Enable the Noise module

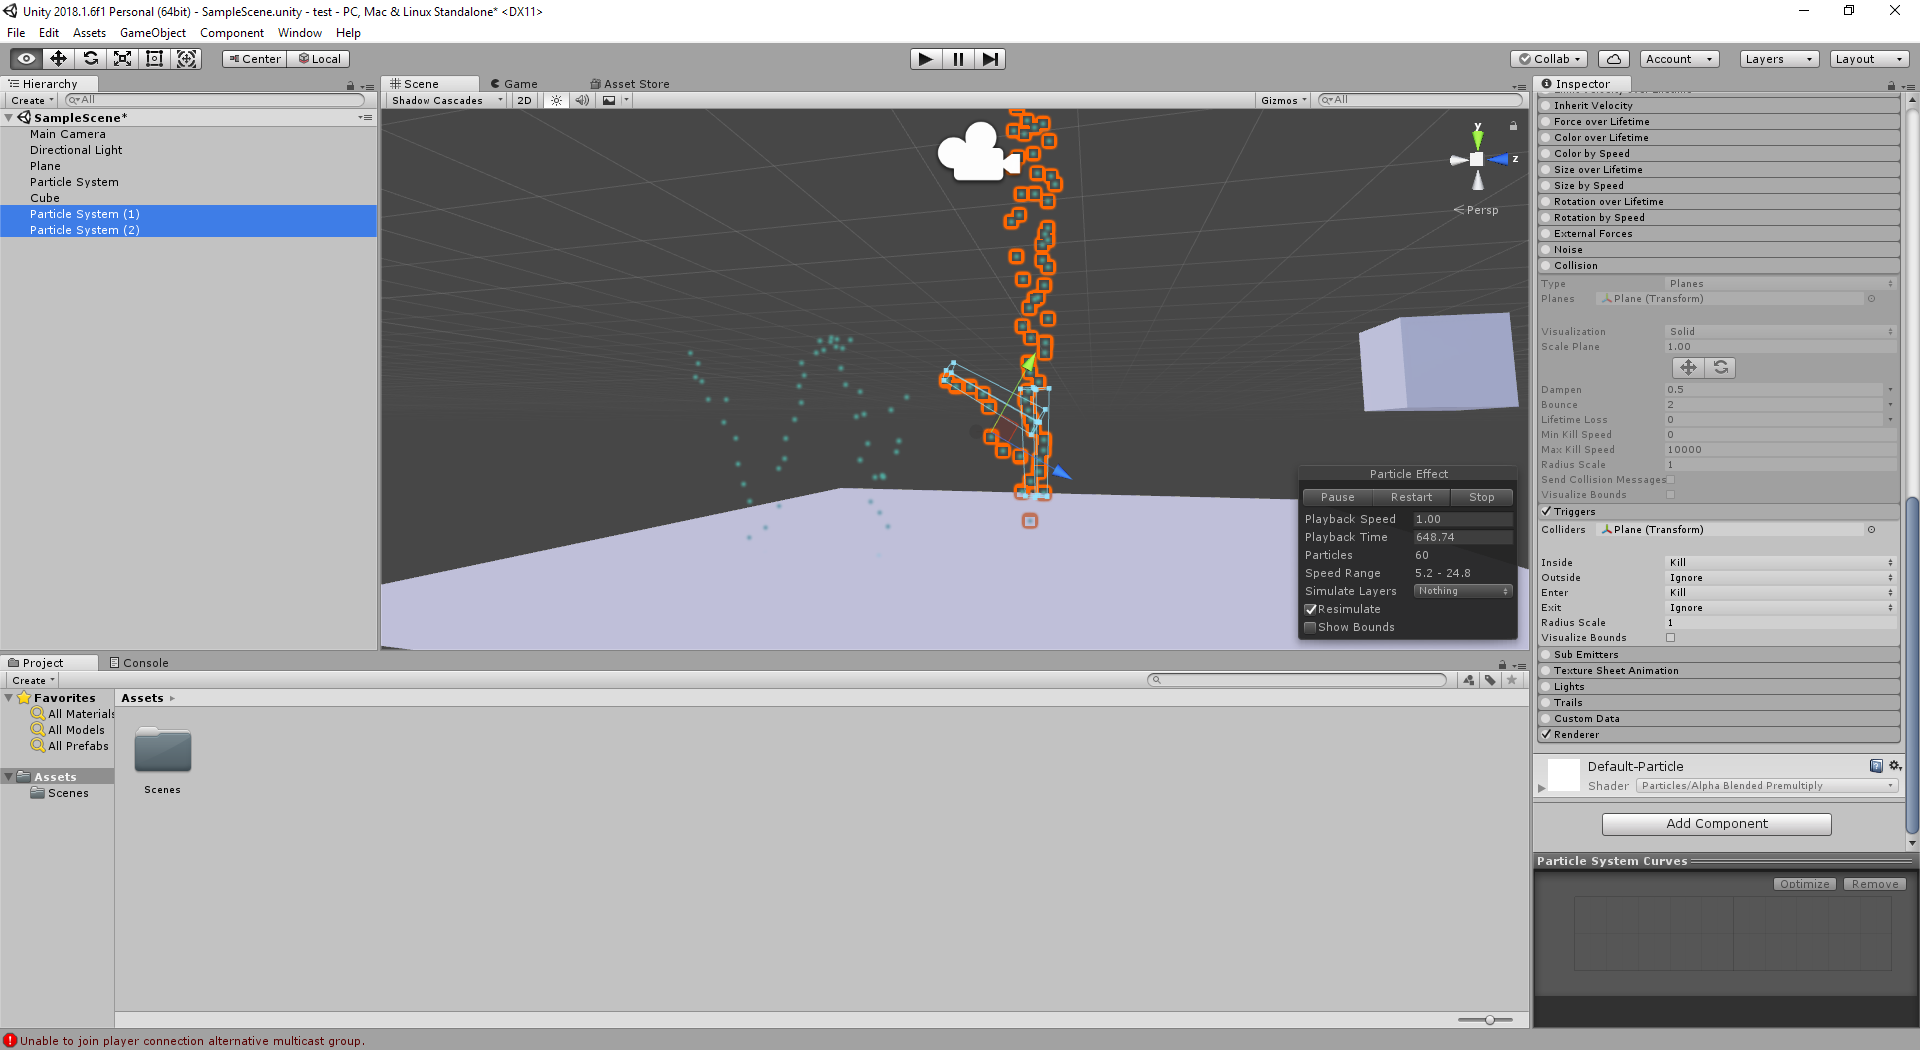1546,250
